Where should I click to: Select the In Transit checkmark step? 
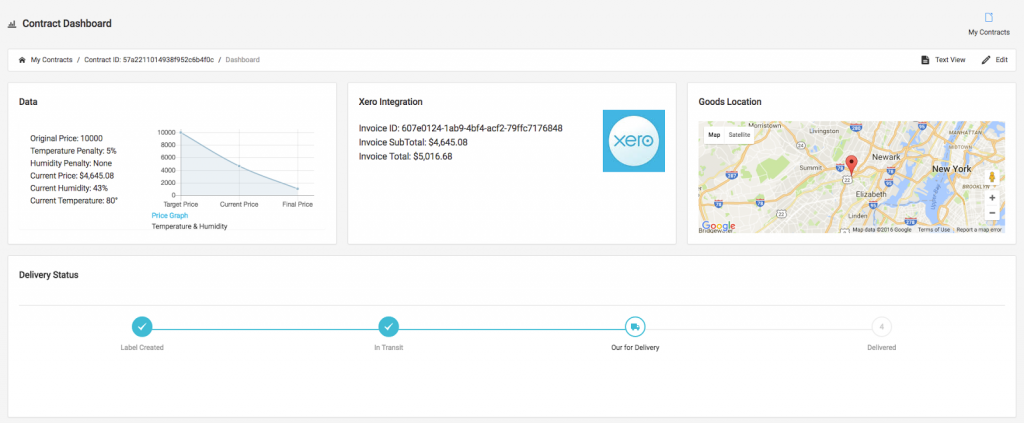(389, 326)
